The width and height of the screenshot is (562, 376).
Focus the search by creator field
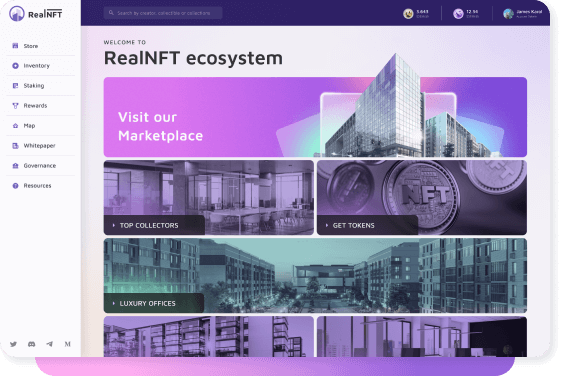[x=163, y=13]
